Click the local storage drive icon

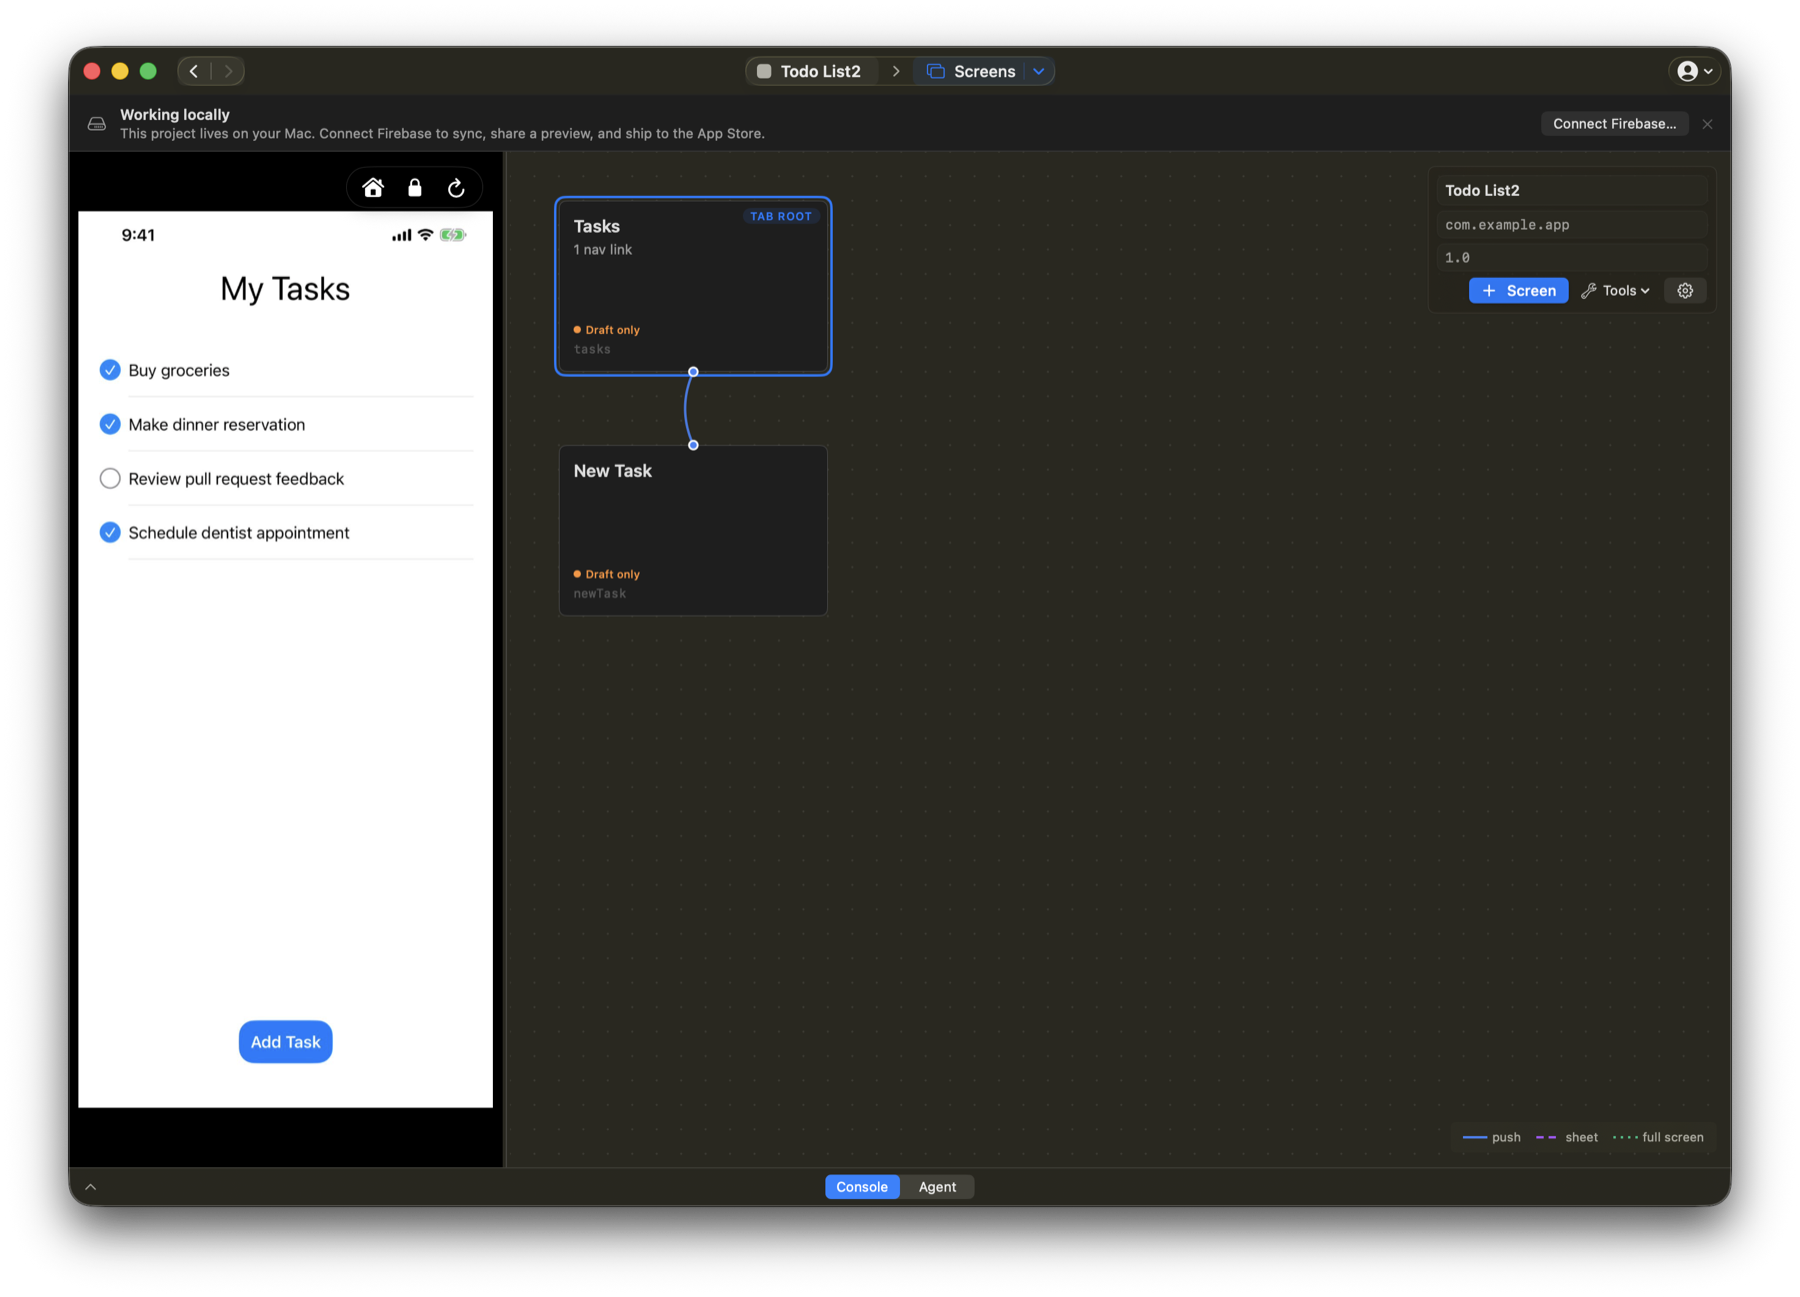click(x=97, y=124)
